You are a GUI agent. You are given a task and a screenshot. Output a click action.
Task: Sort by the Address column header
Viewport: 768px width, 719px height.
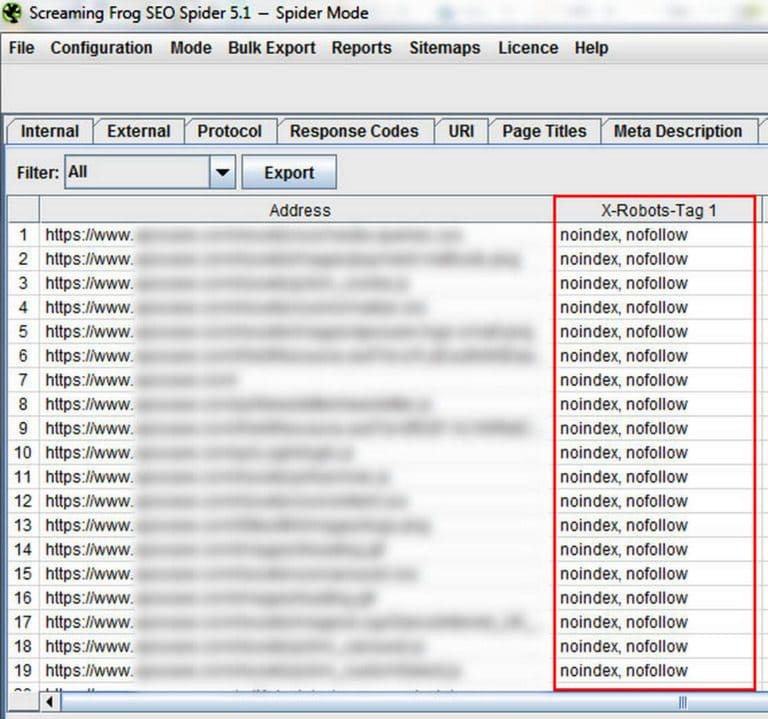[299, 210]
